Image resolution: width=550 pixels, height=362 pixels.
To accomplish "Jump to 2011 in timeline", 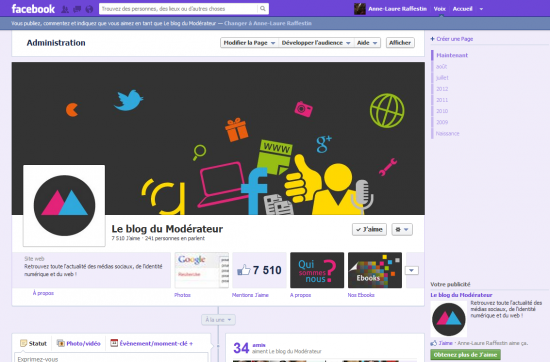I will coord(442,100).
